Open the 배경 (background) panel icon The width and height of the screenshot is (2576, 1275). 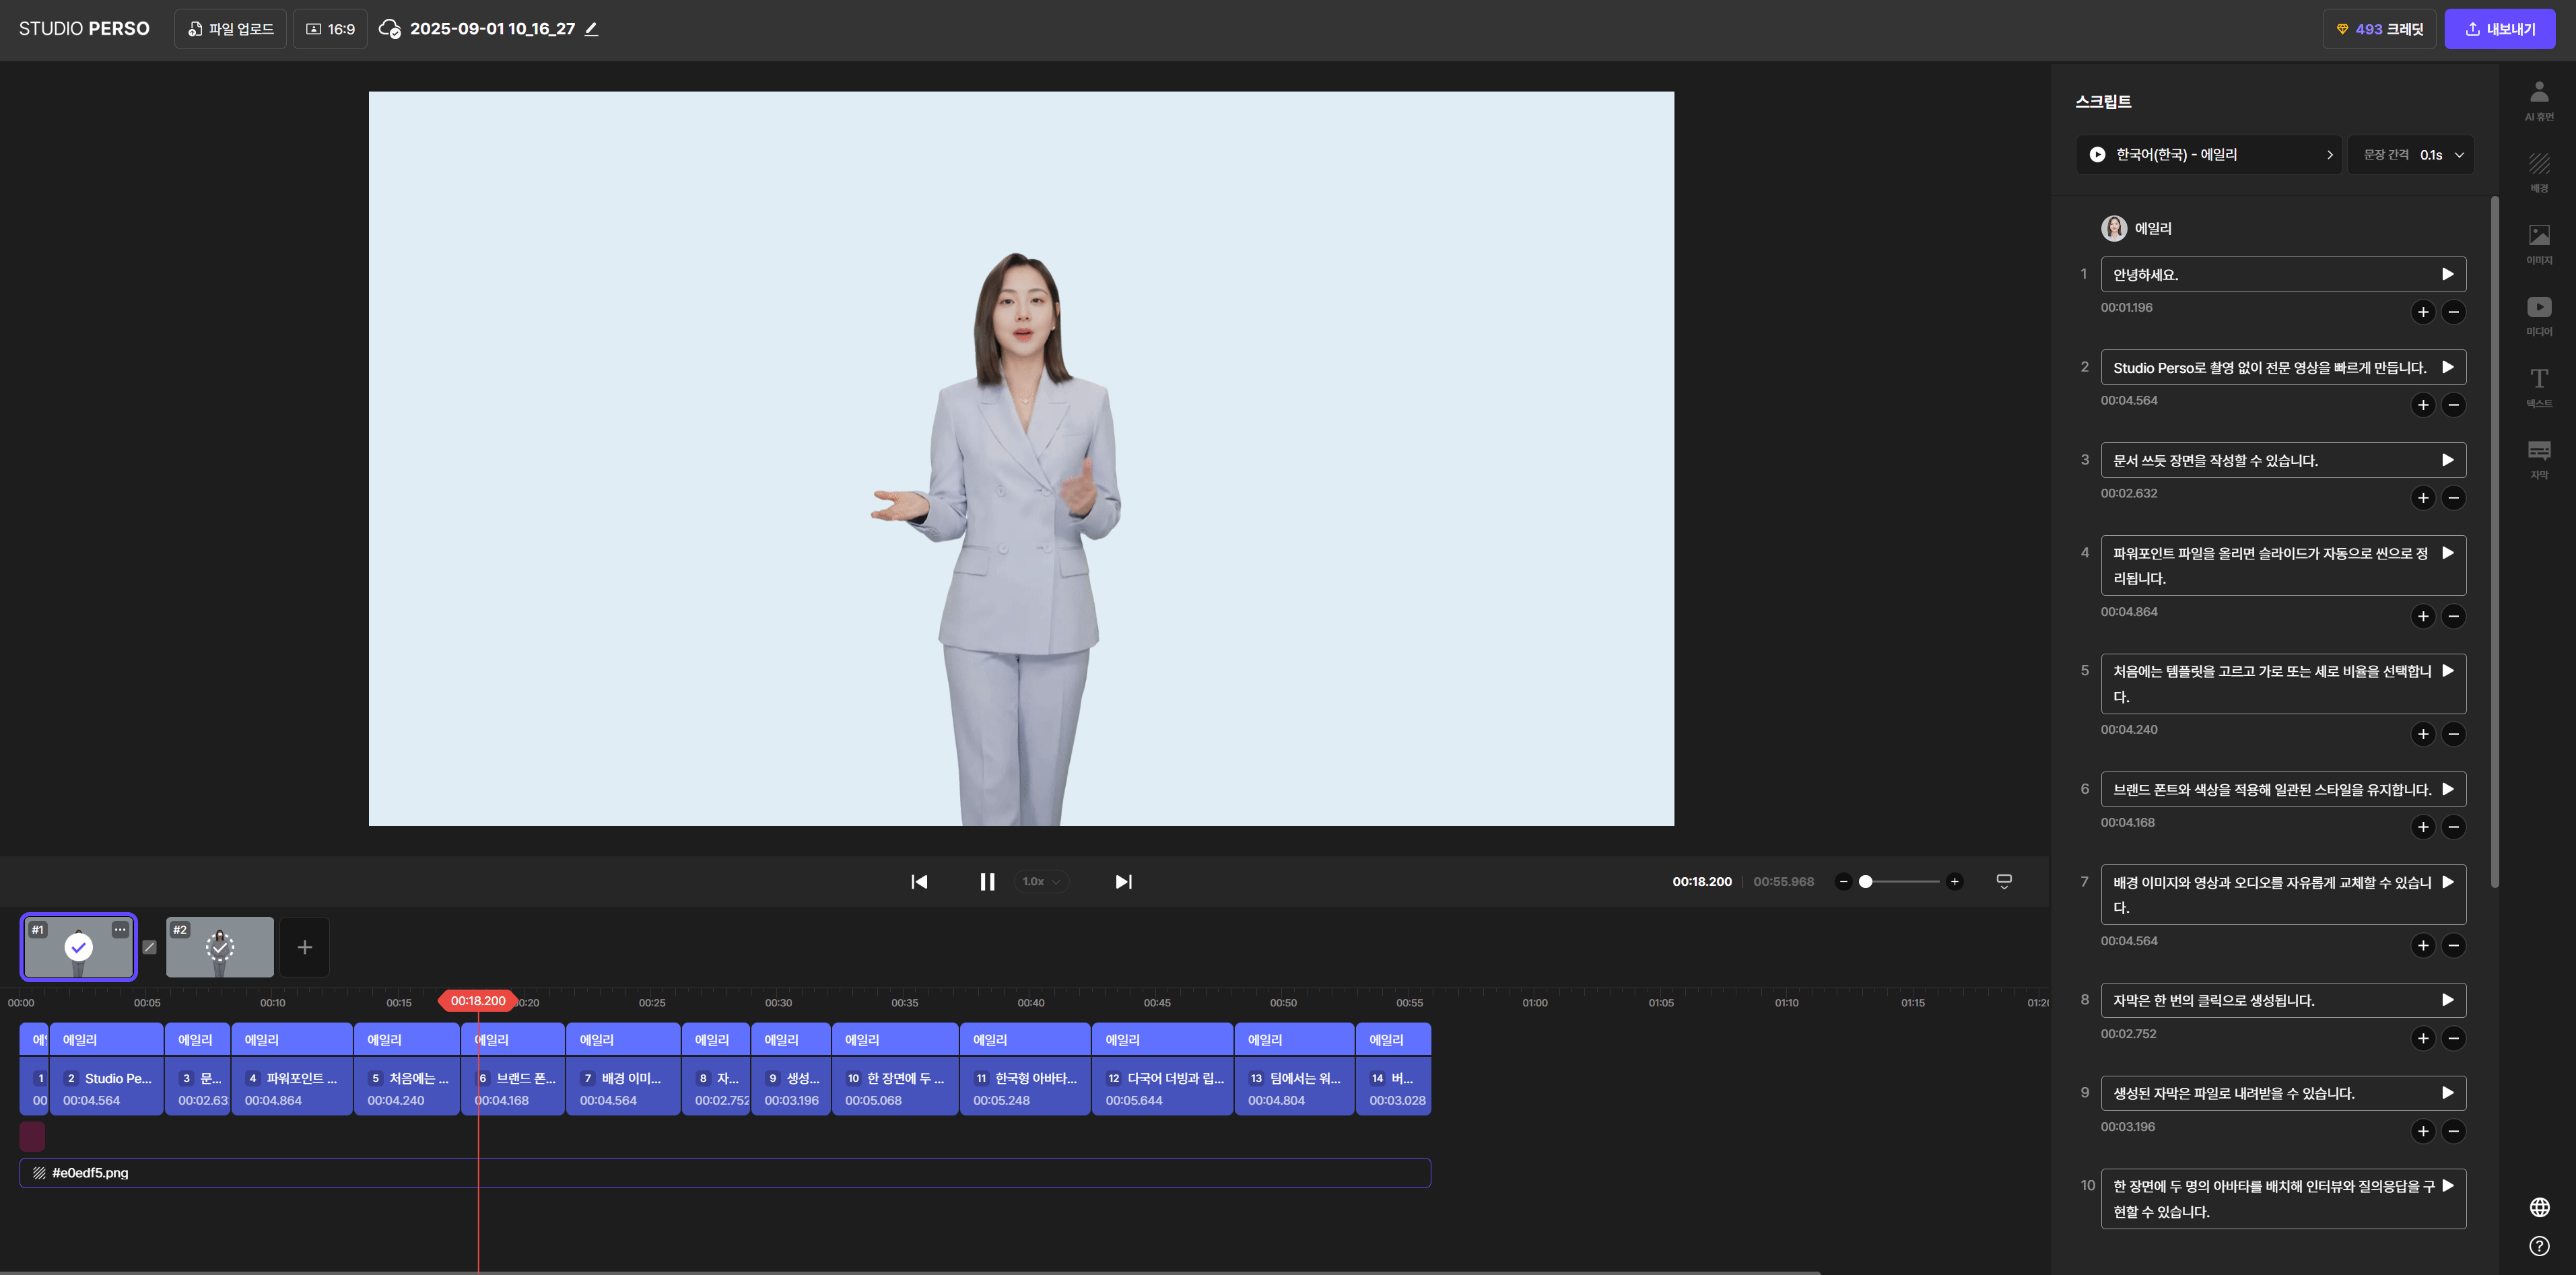point(2538,171)
